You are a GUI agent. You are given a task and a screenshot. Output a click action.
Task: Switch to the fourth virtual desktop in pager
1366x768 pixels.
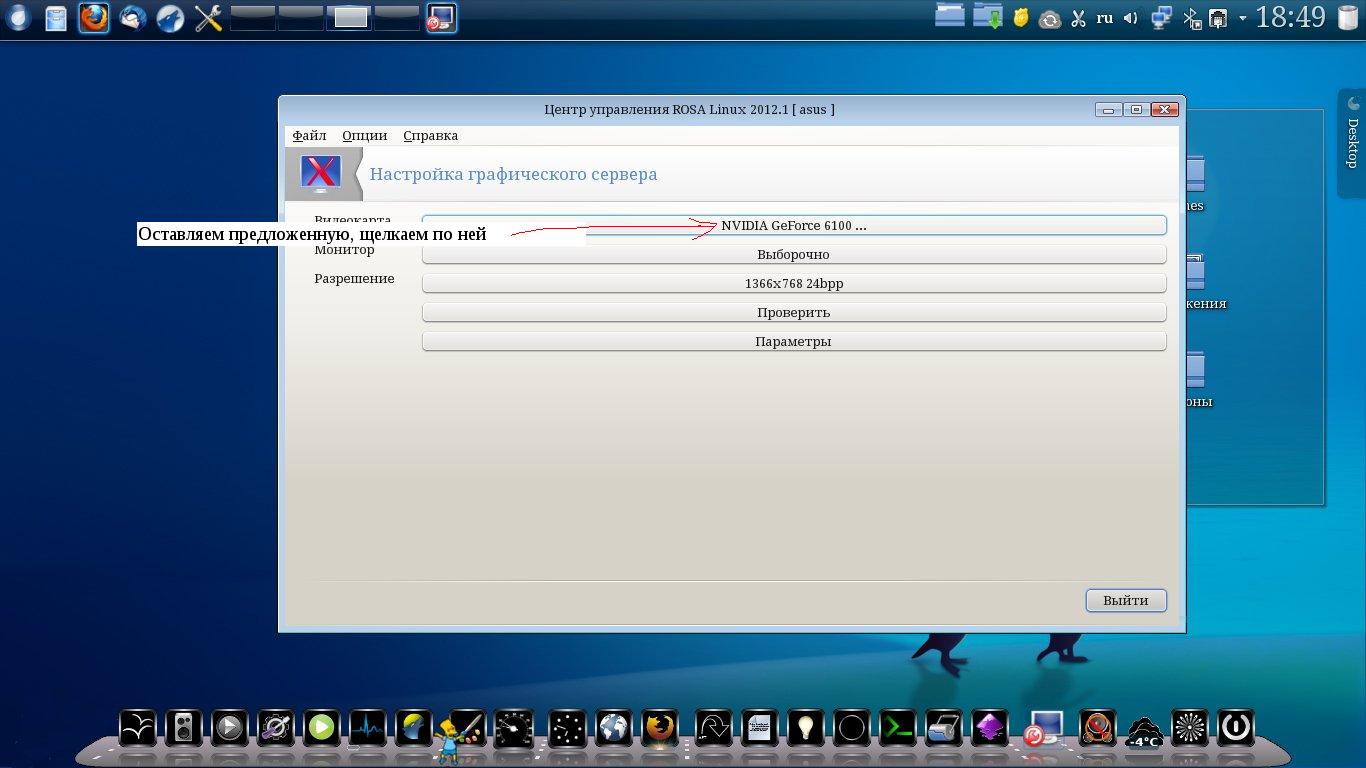396,18
